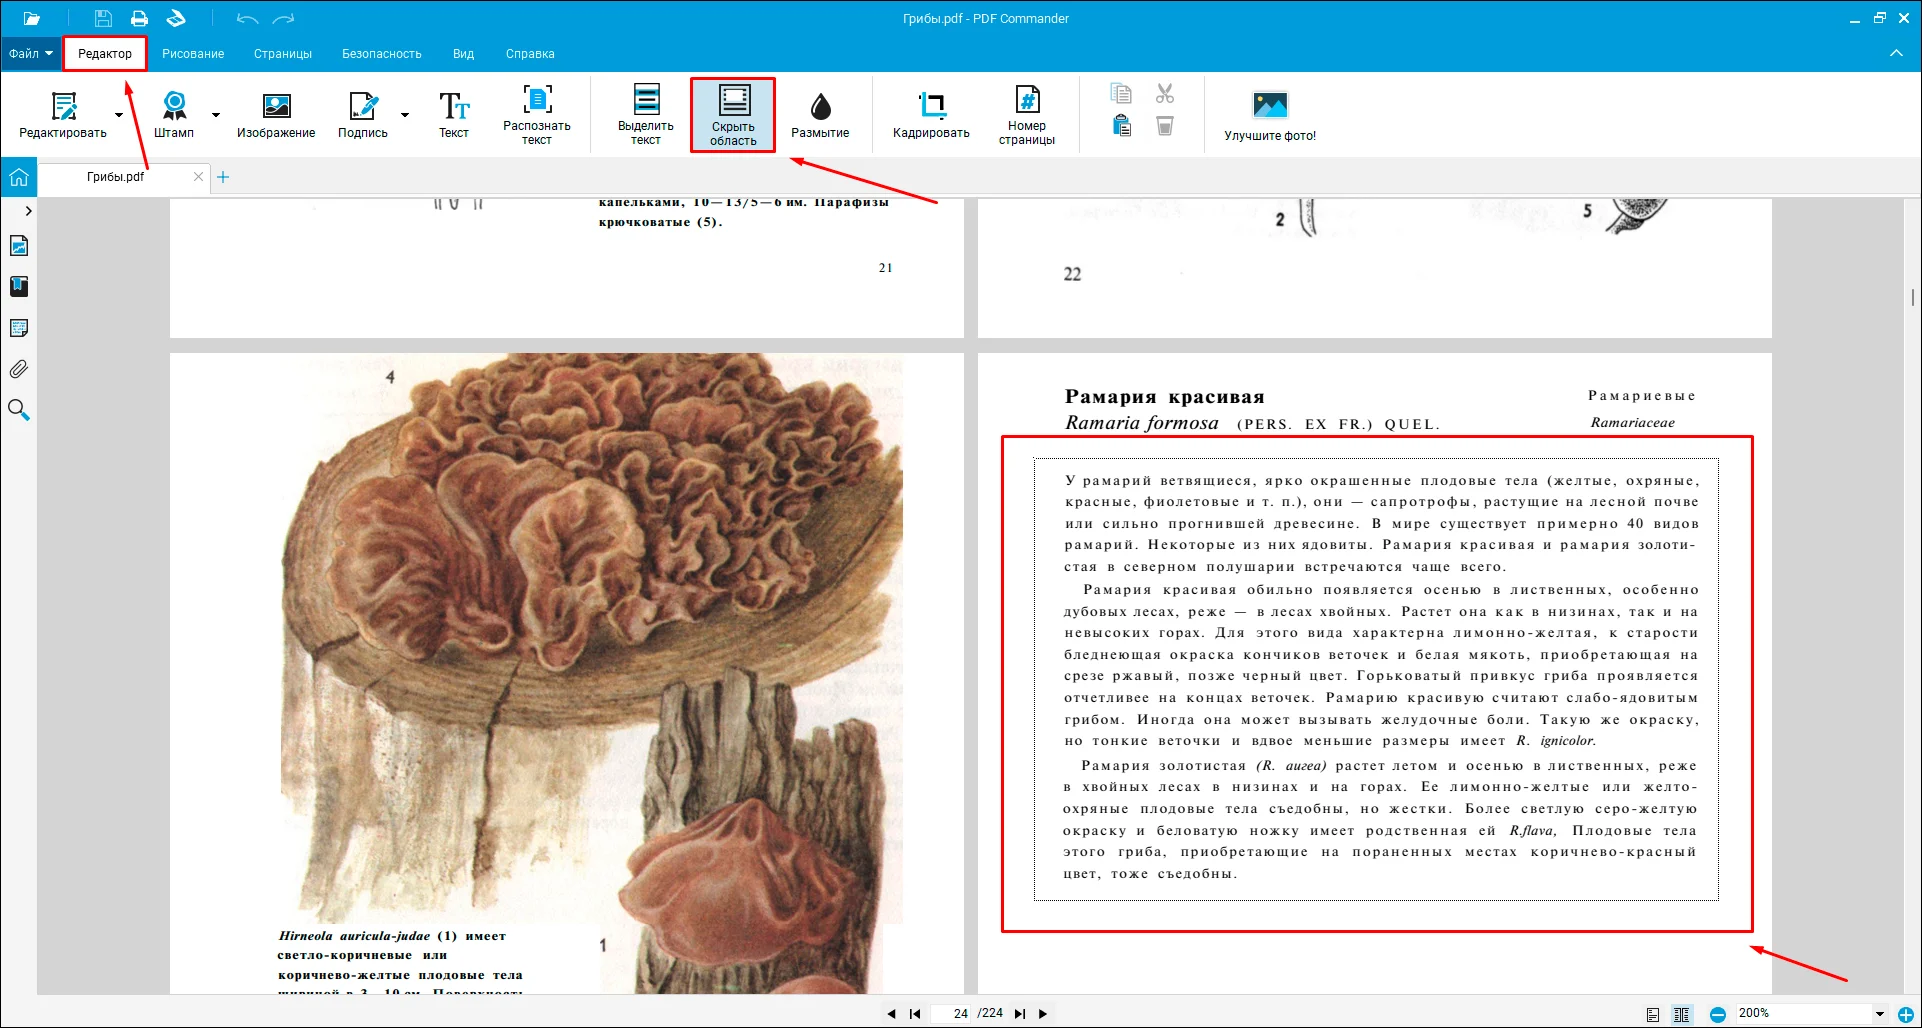This screenshot has width=1922, height=1028.
Task: Select the Редактировать tool
Action: coord(63,115)
